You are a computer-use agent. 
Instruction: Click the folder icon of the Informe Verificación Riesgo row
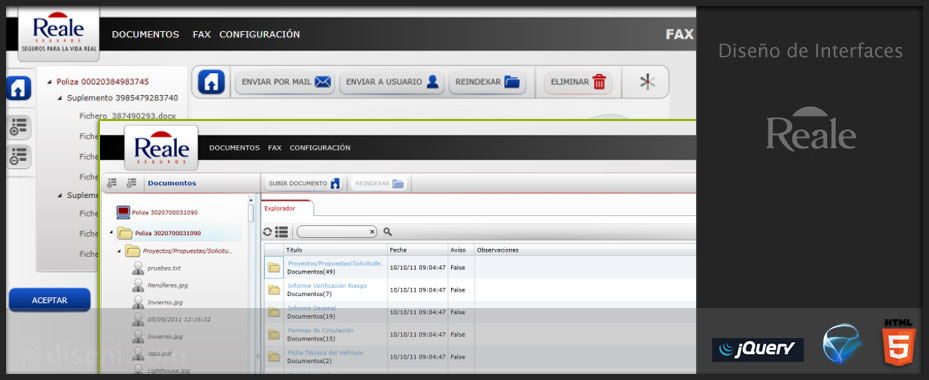[274, 290]
